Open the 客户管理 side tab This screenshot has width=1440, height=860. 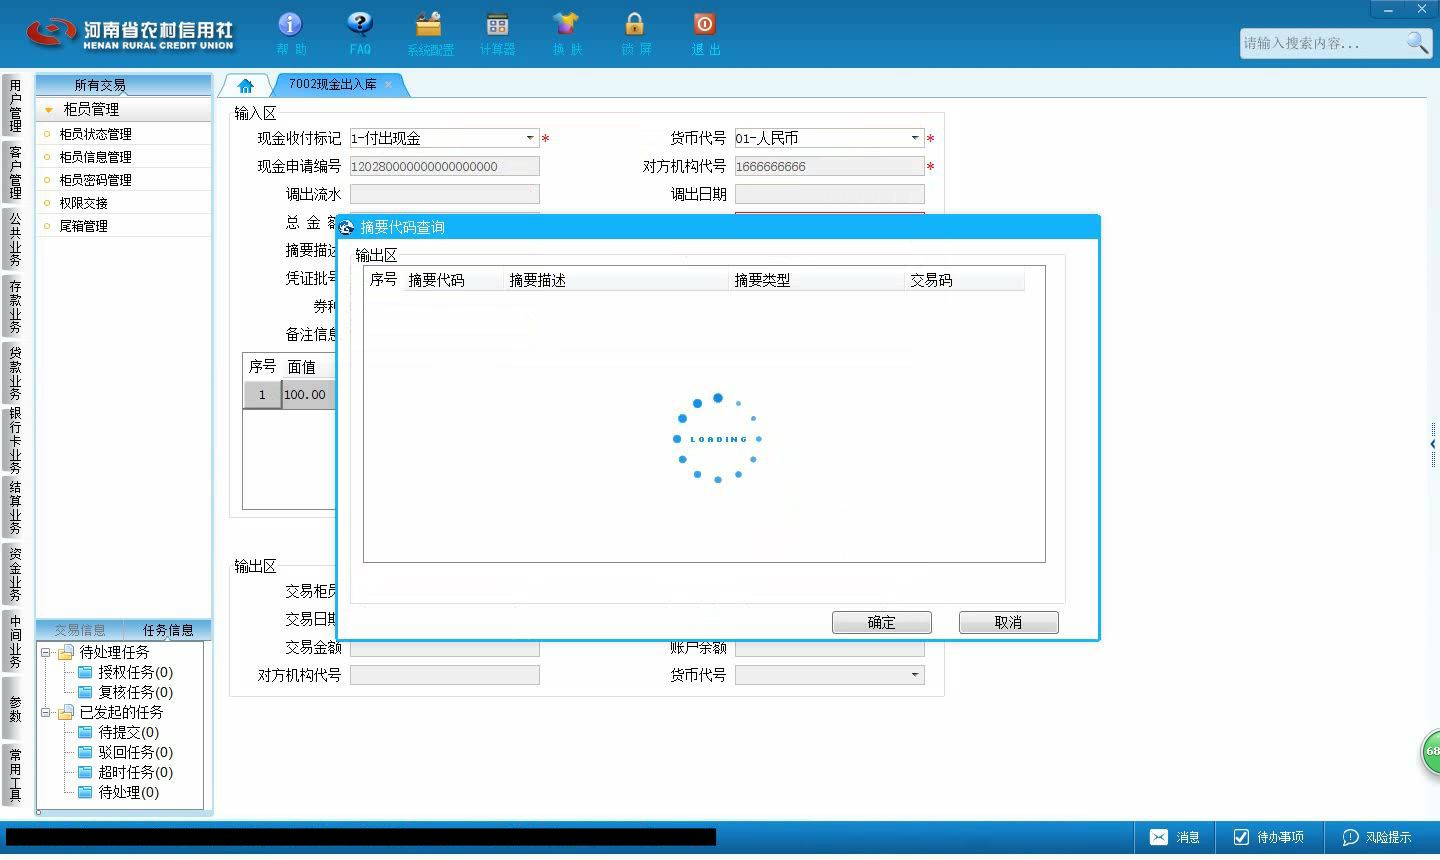coord(15,172)
